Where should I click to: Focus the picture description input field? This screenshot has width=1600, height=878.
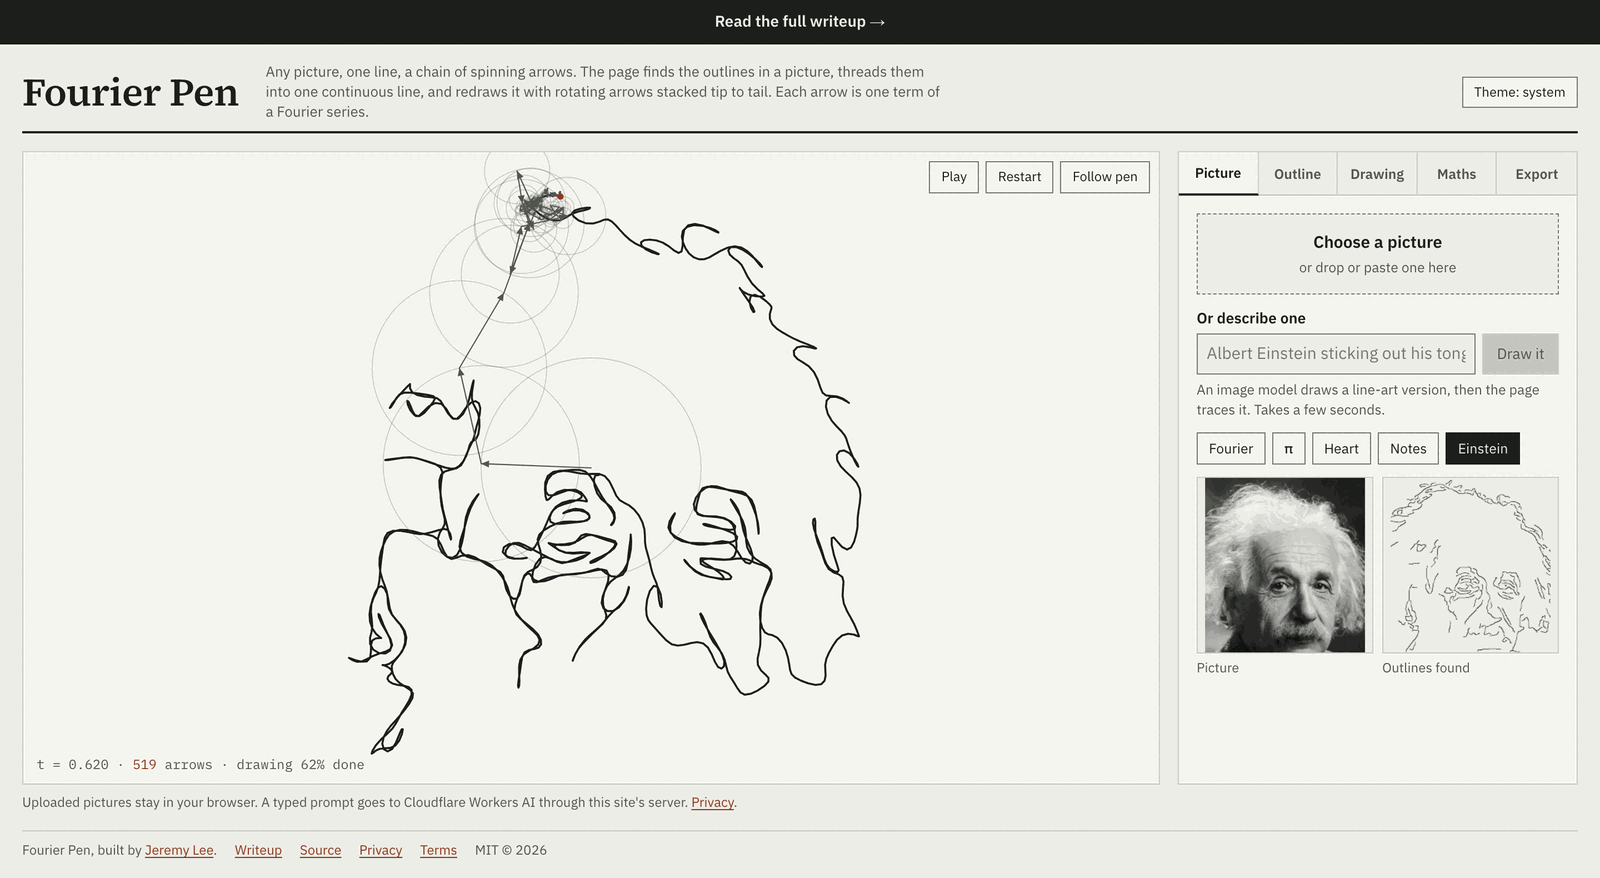tap(1336, 354)
